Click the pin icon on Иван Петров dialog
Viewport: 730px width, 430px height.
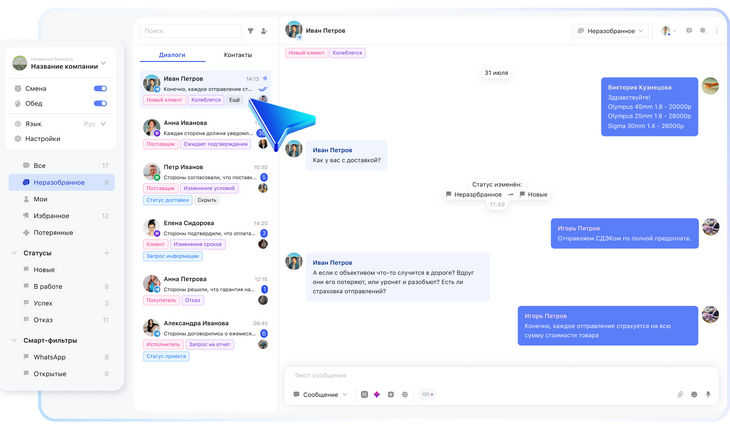264,78
